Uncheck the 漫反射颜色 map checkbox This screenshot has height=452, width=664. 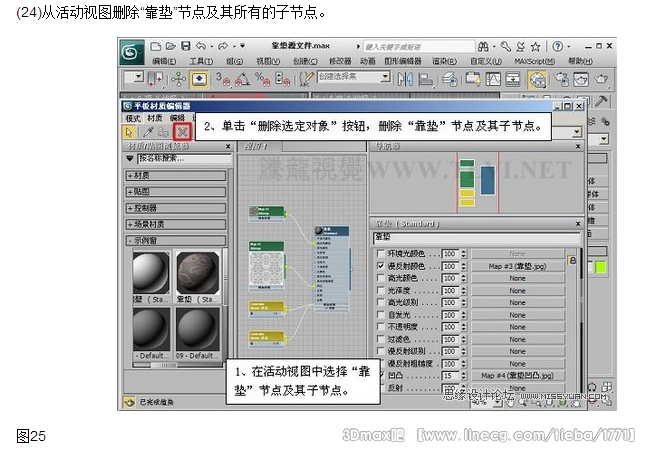click(x=380, y=266)
